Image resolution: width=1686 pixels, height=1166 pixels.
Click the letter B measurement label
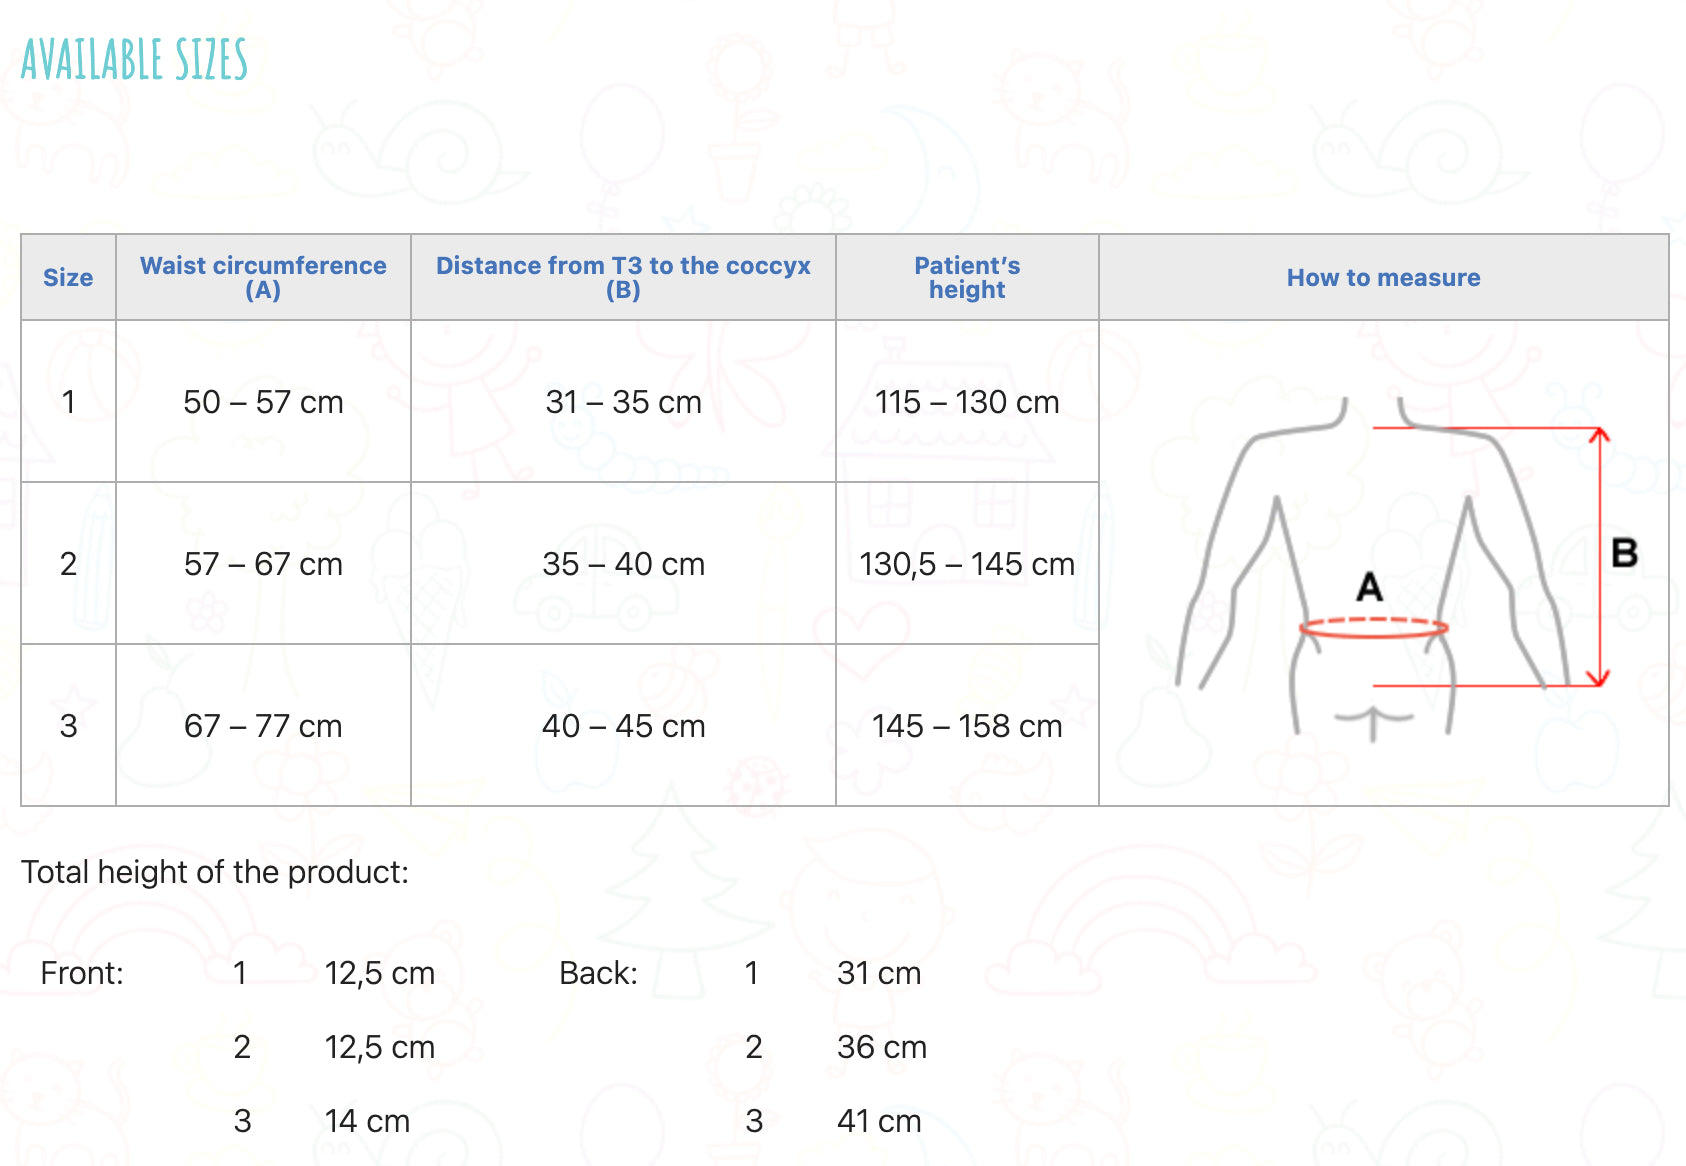pos(1624,553)
